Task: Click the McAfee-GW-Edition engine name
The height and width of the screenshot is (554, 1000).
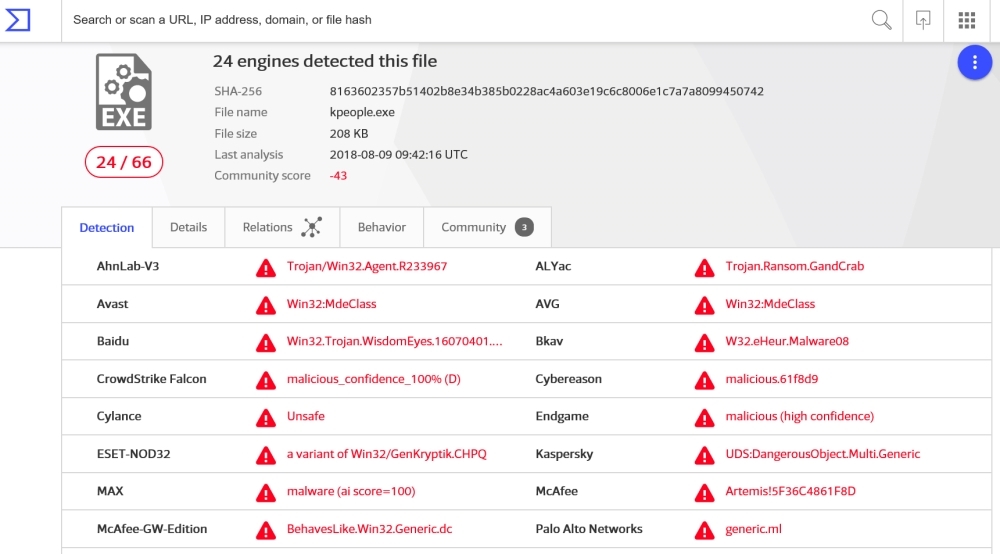Action: coord(152,528)
